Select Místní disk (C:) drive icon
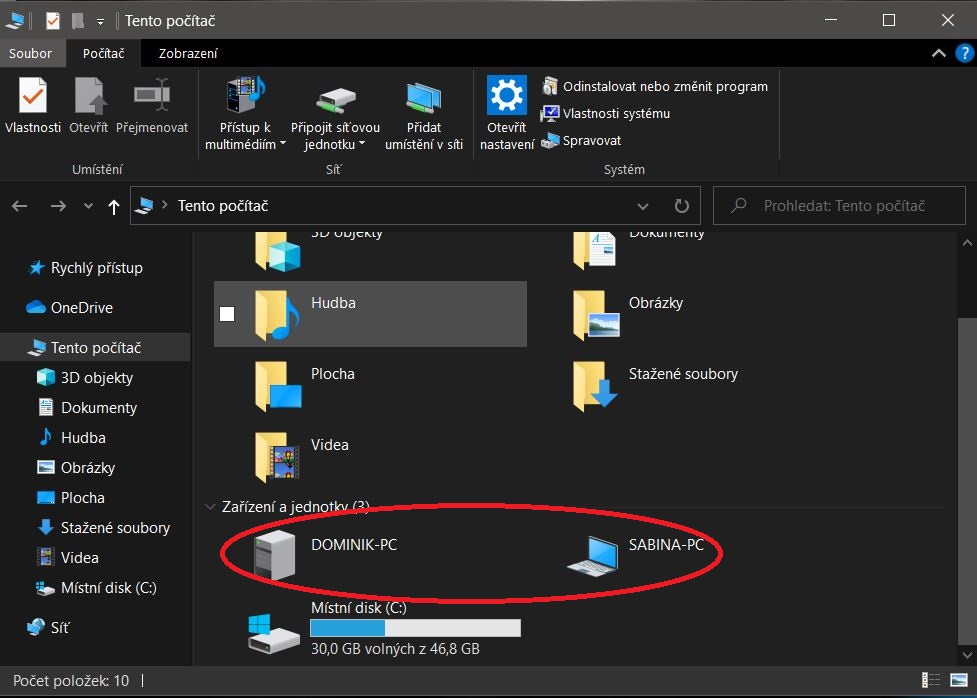Image resolution: width=977 pixels, height=698 pixels. pyautogui.click(x=273, y=633)
